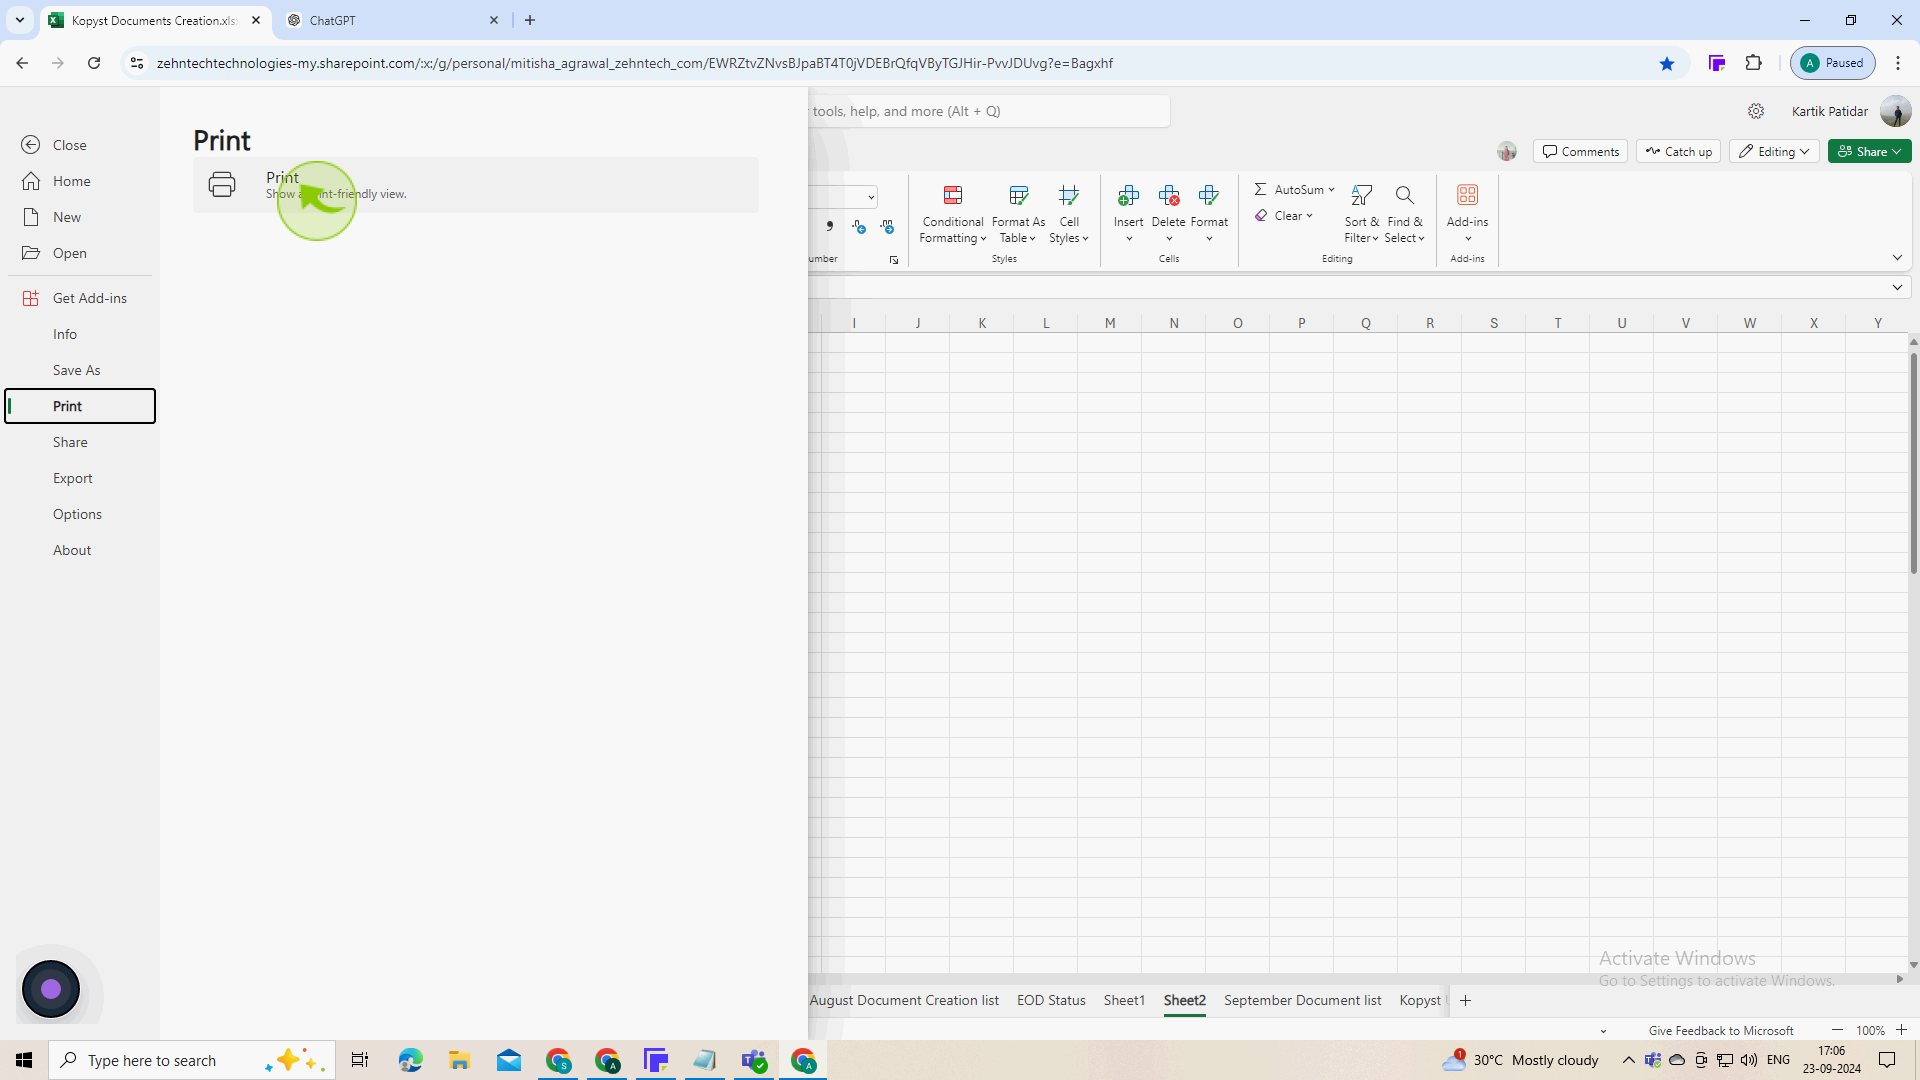Select Open in the backstage menu

pyautogui.click(x=79, y=253)
